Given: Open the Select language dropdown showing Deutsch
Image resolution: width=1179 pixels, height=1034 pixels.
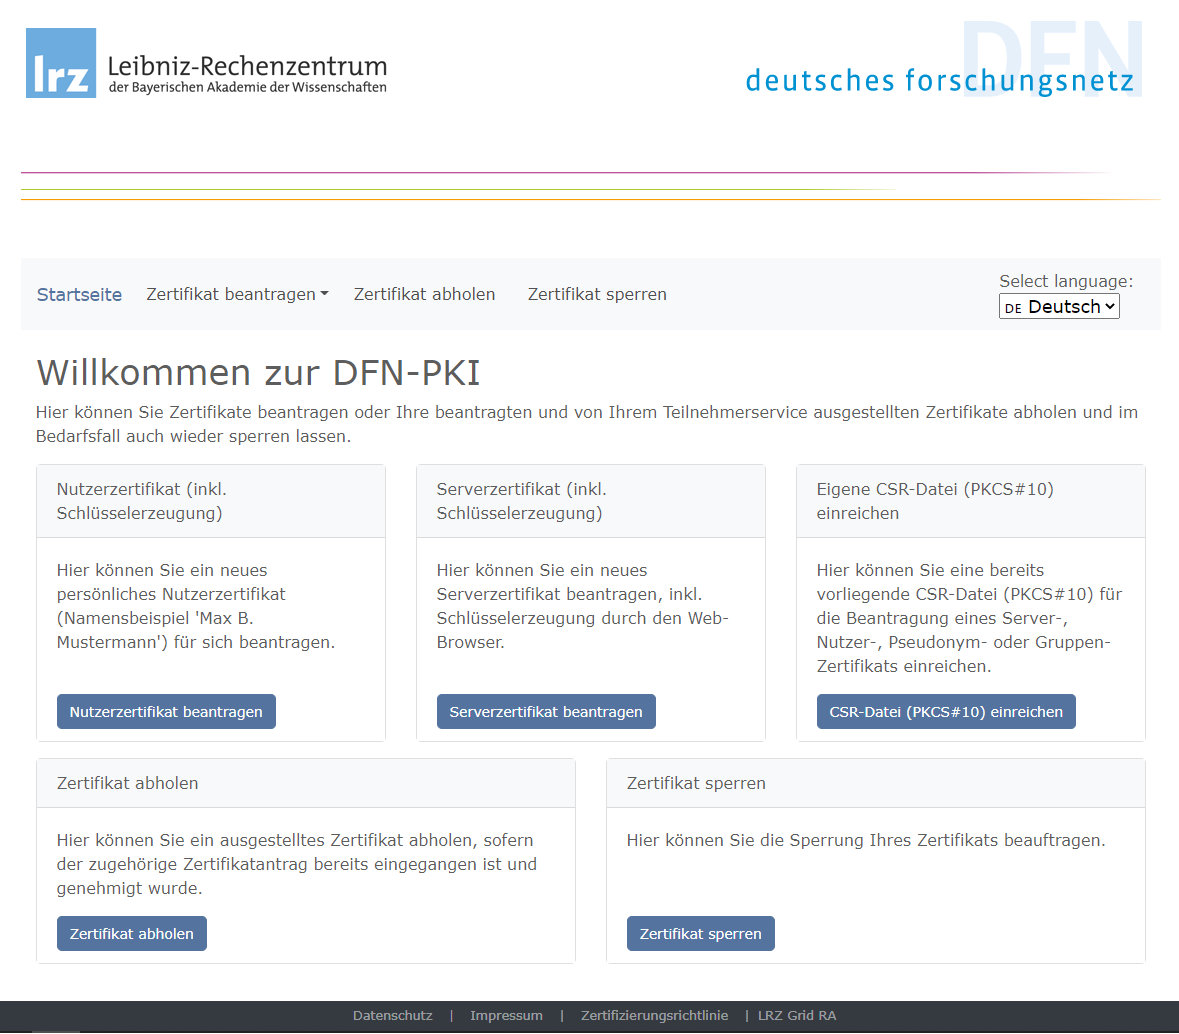Looking at the screenshot, I should click(x=1059, y=307).
